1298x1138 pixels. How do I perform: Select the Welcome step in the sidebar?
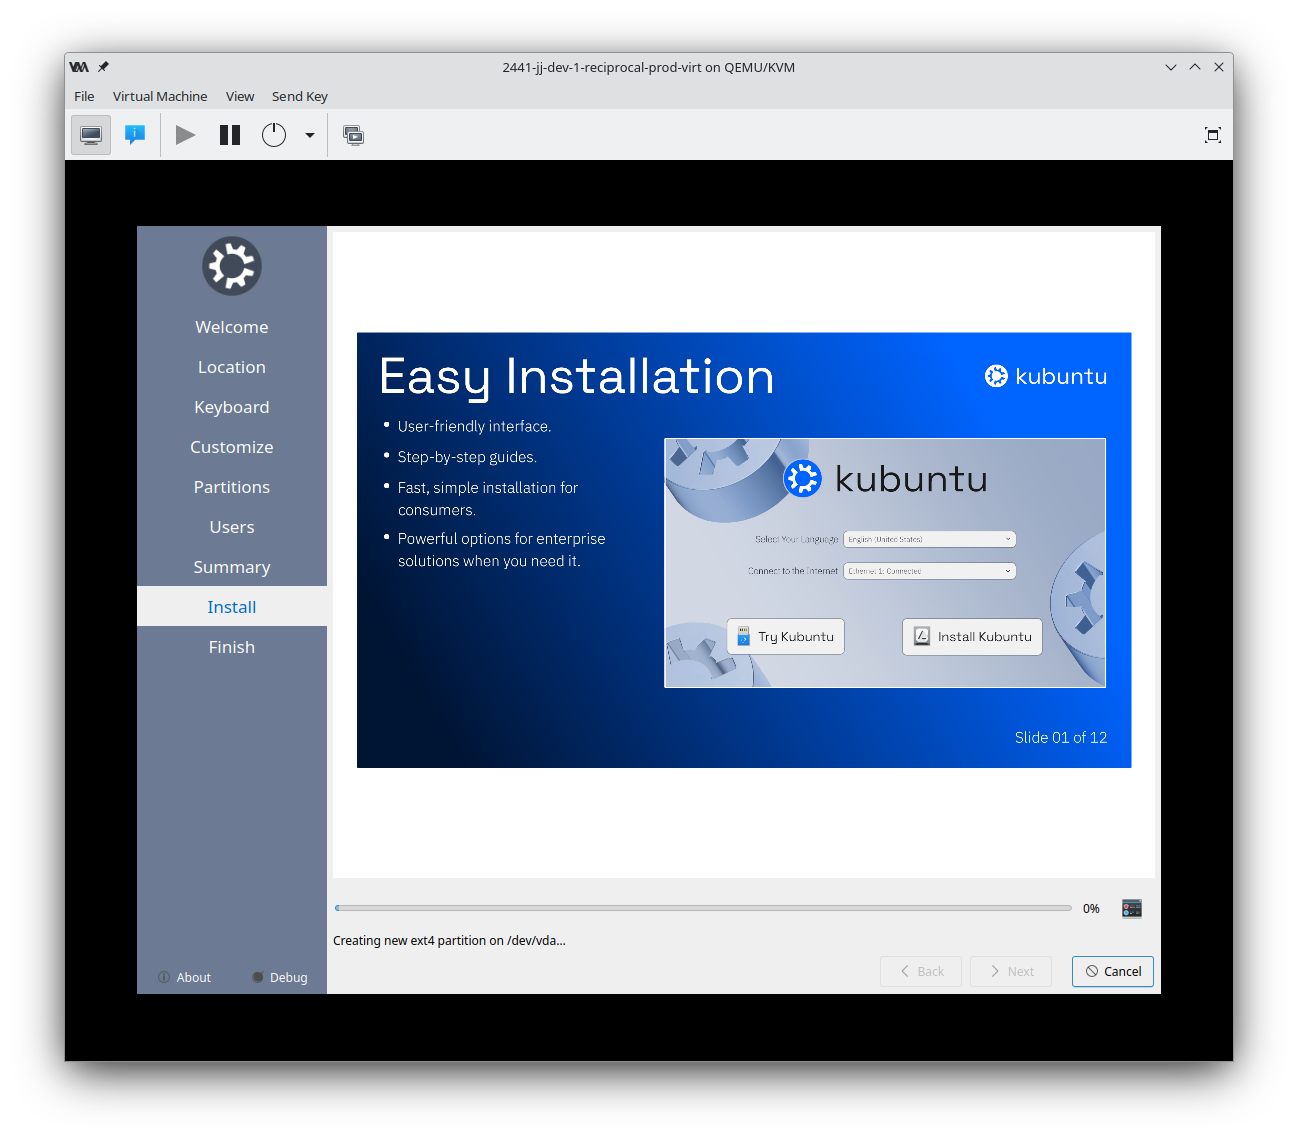coord(232,327)
